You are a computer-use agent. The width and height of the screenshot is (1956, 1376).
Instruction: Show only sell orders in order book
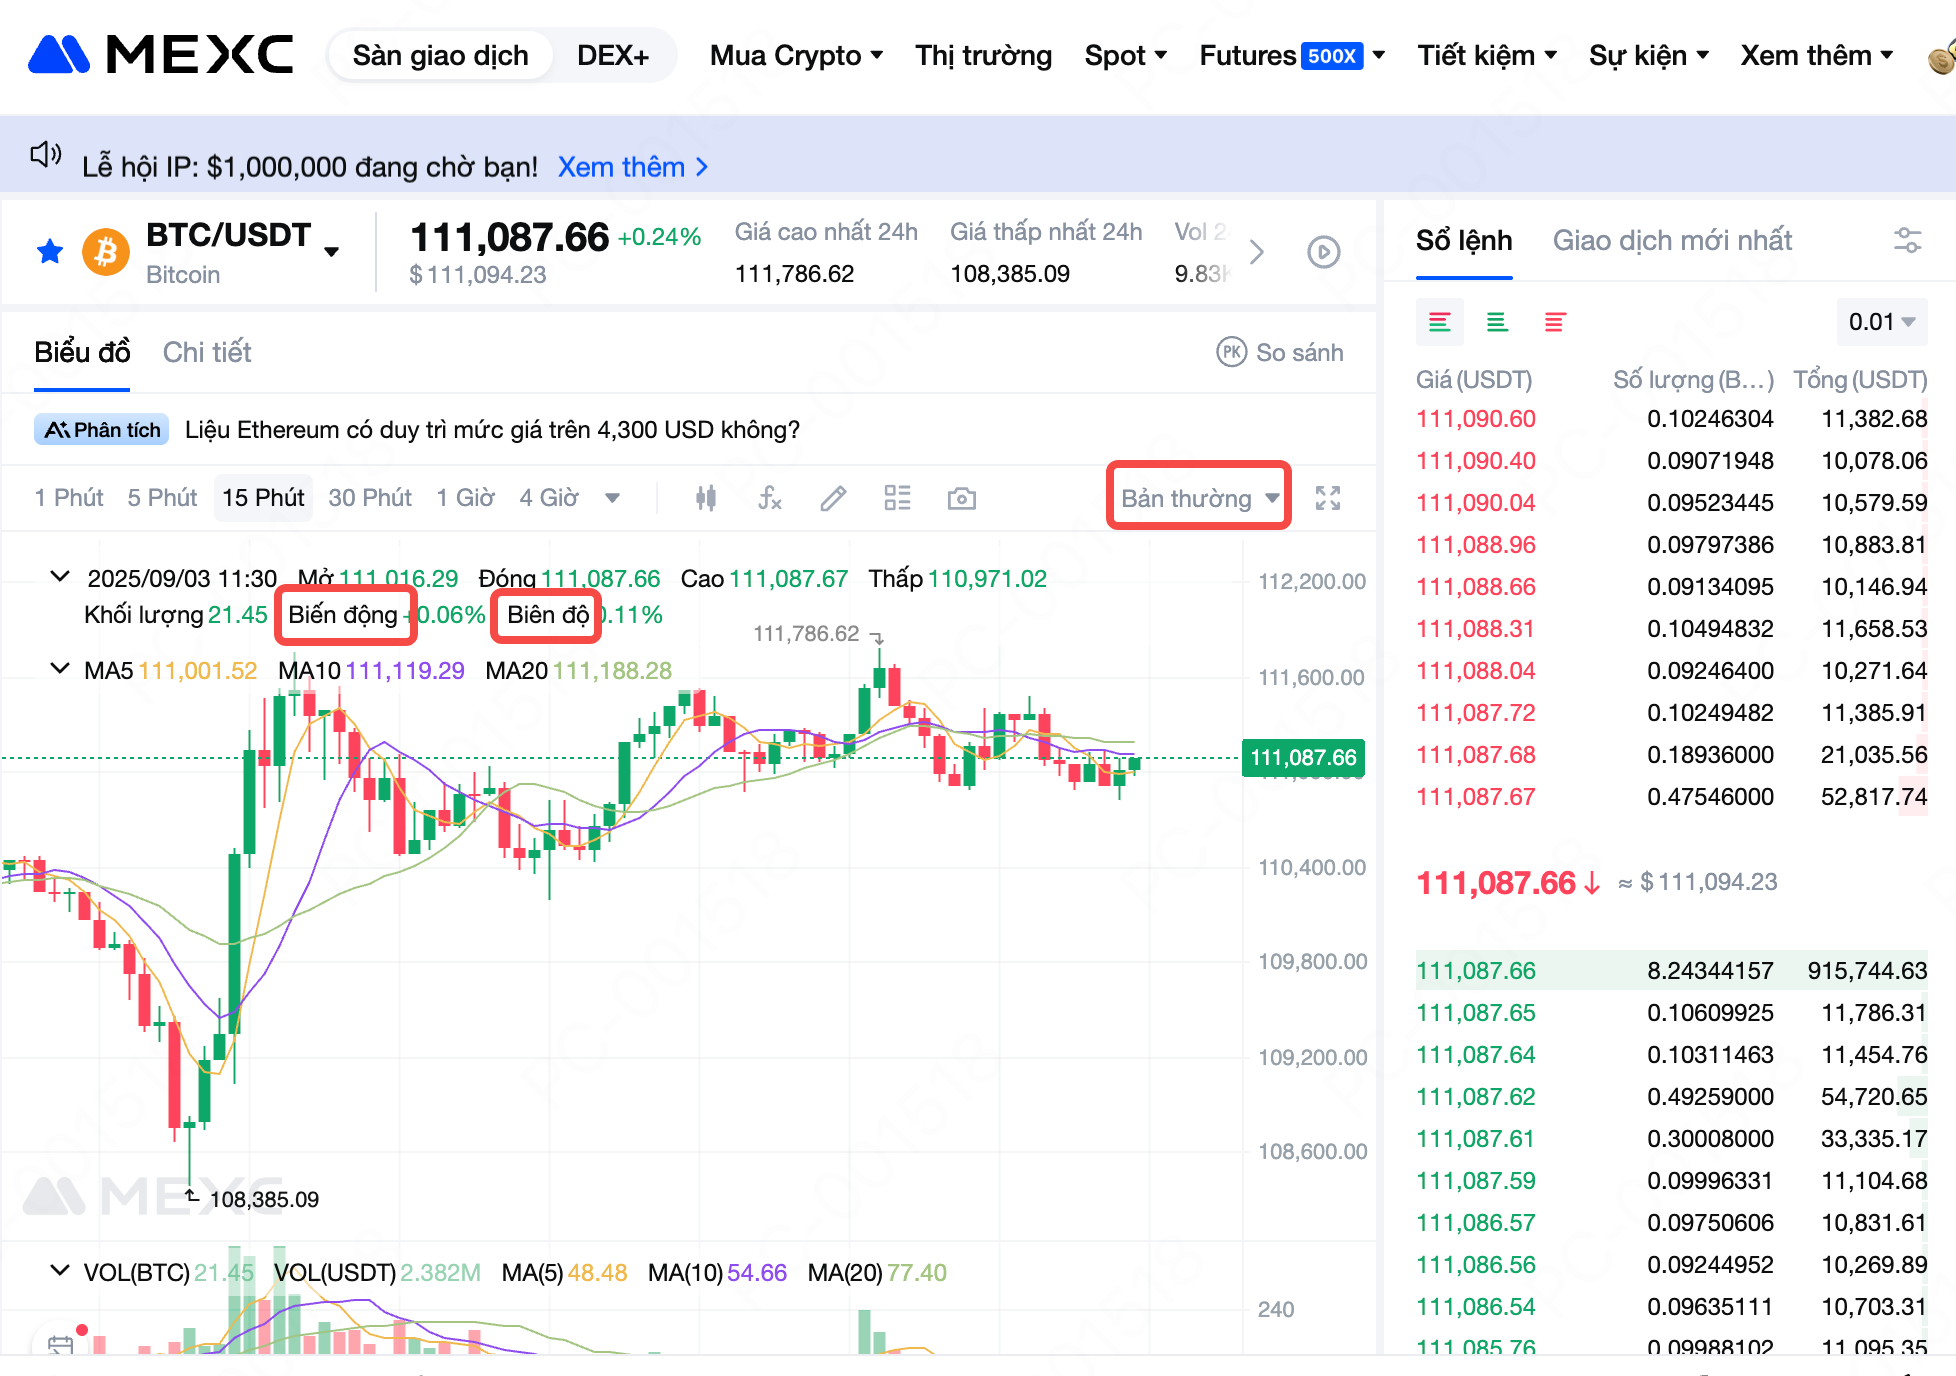click(1554, 322)
